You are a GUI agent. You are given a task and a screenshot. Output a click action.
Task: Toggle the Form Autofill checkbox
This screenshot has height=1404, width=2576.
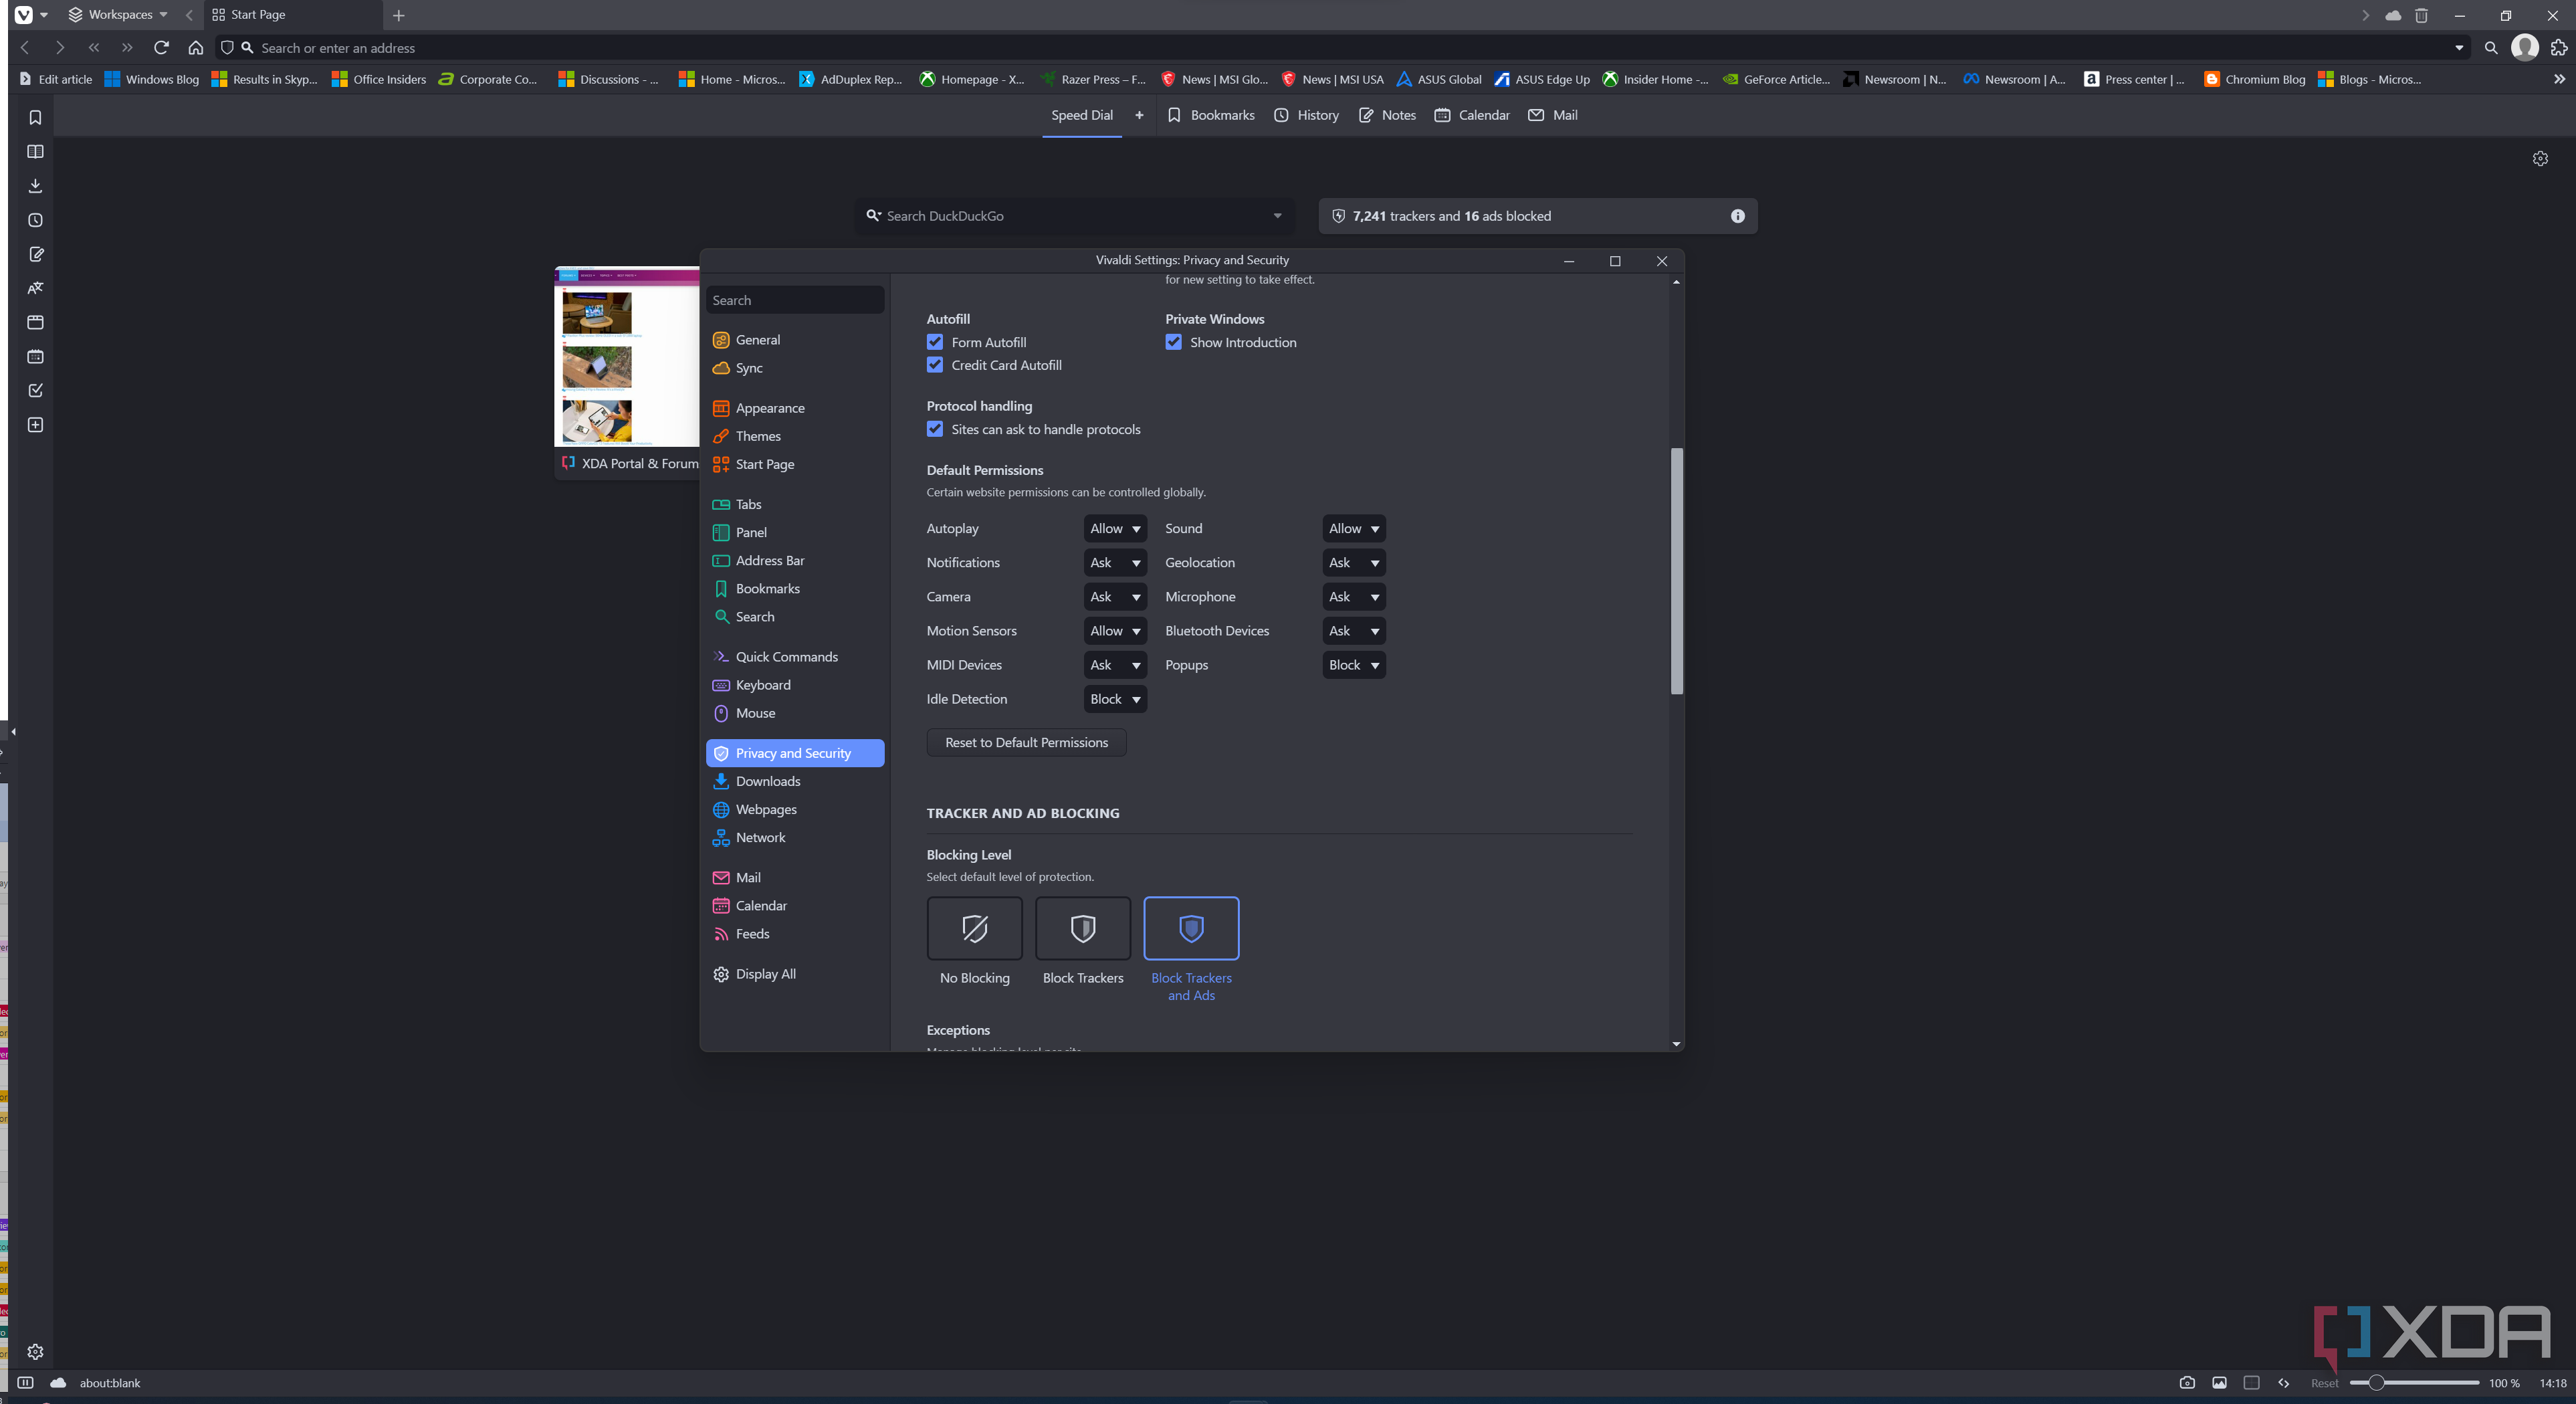click(x=935, y=342)
